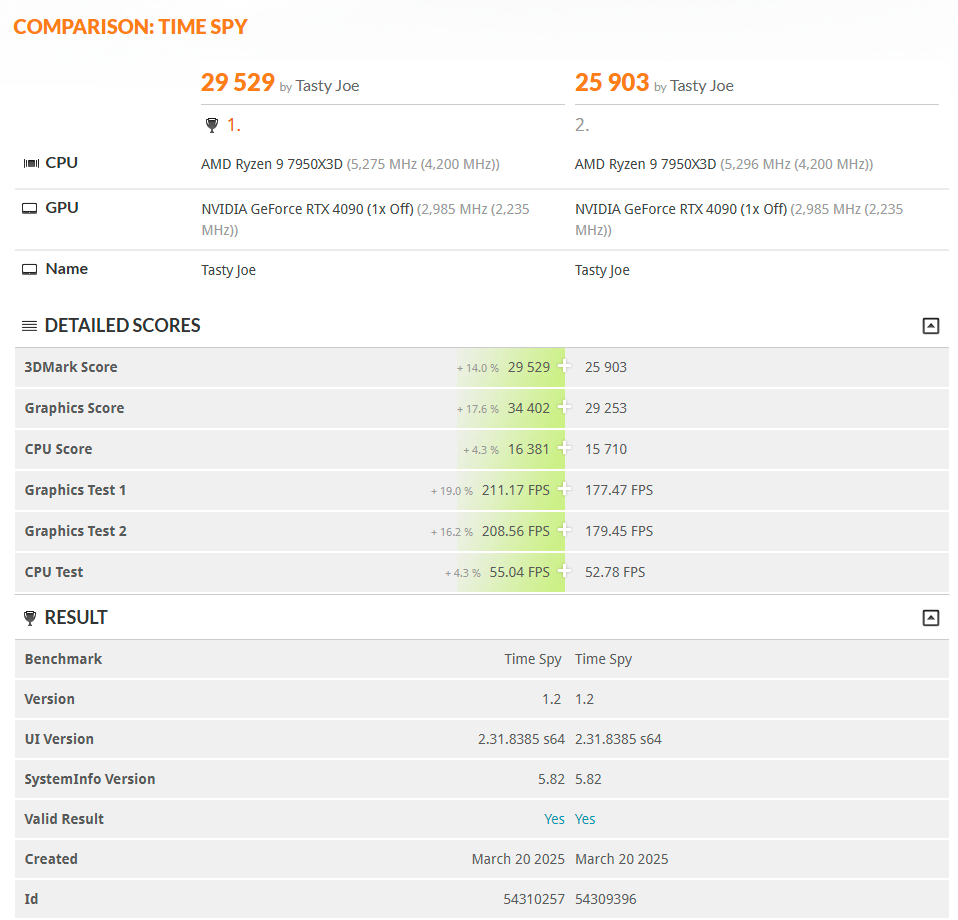
Task: Select the SystemInfo Version row label
Action: point(90,779)
